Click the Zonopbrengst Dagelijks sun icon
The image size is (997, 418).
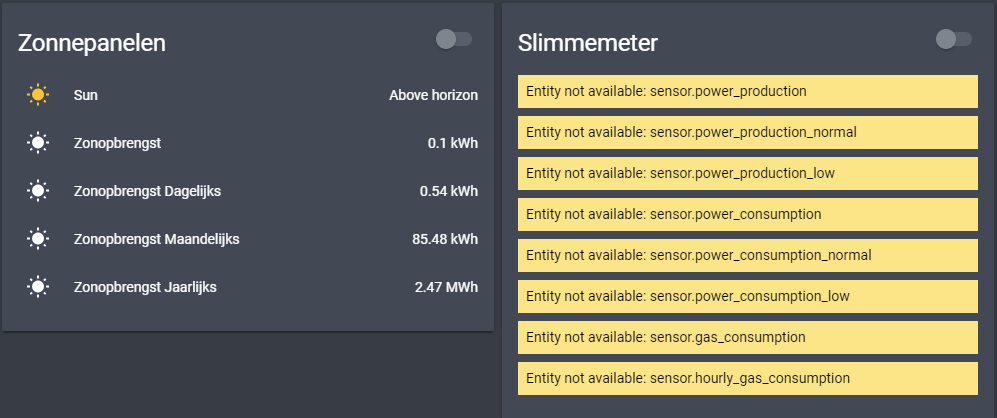point(38,191)
